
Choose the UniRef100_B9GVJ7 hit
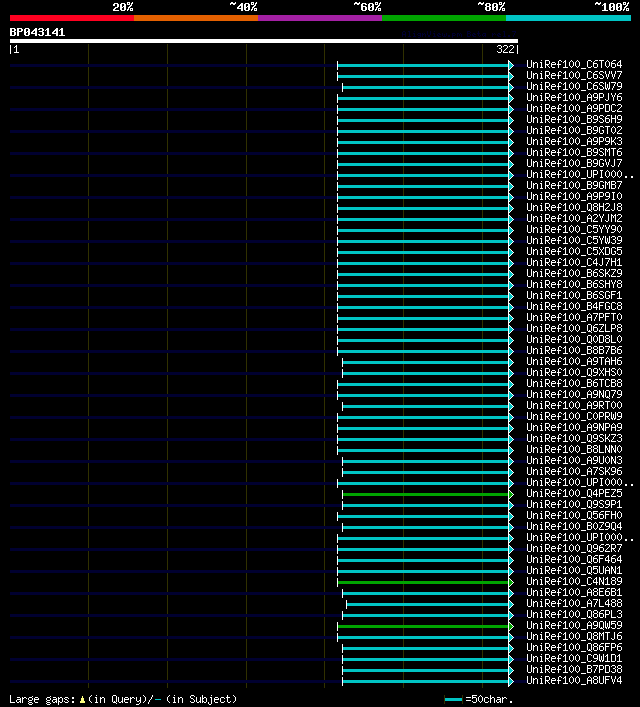pyautogui.click(x=574, y=164)
